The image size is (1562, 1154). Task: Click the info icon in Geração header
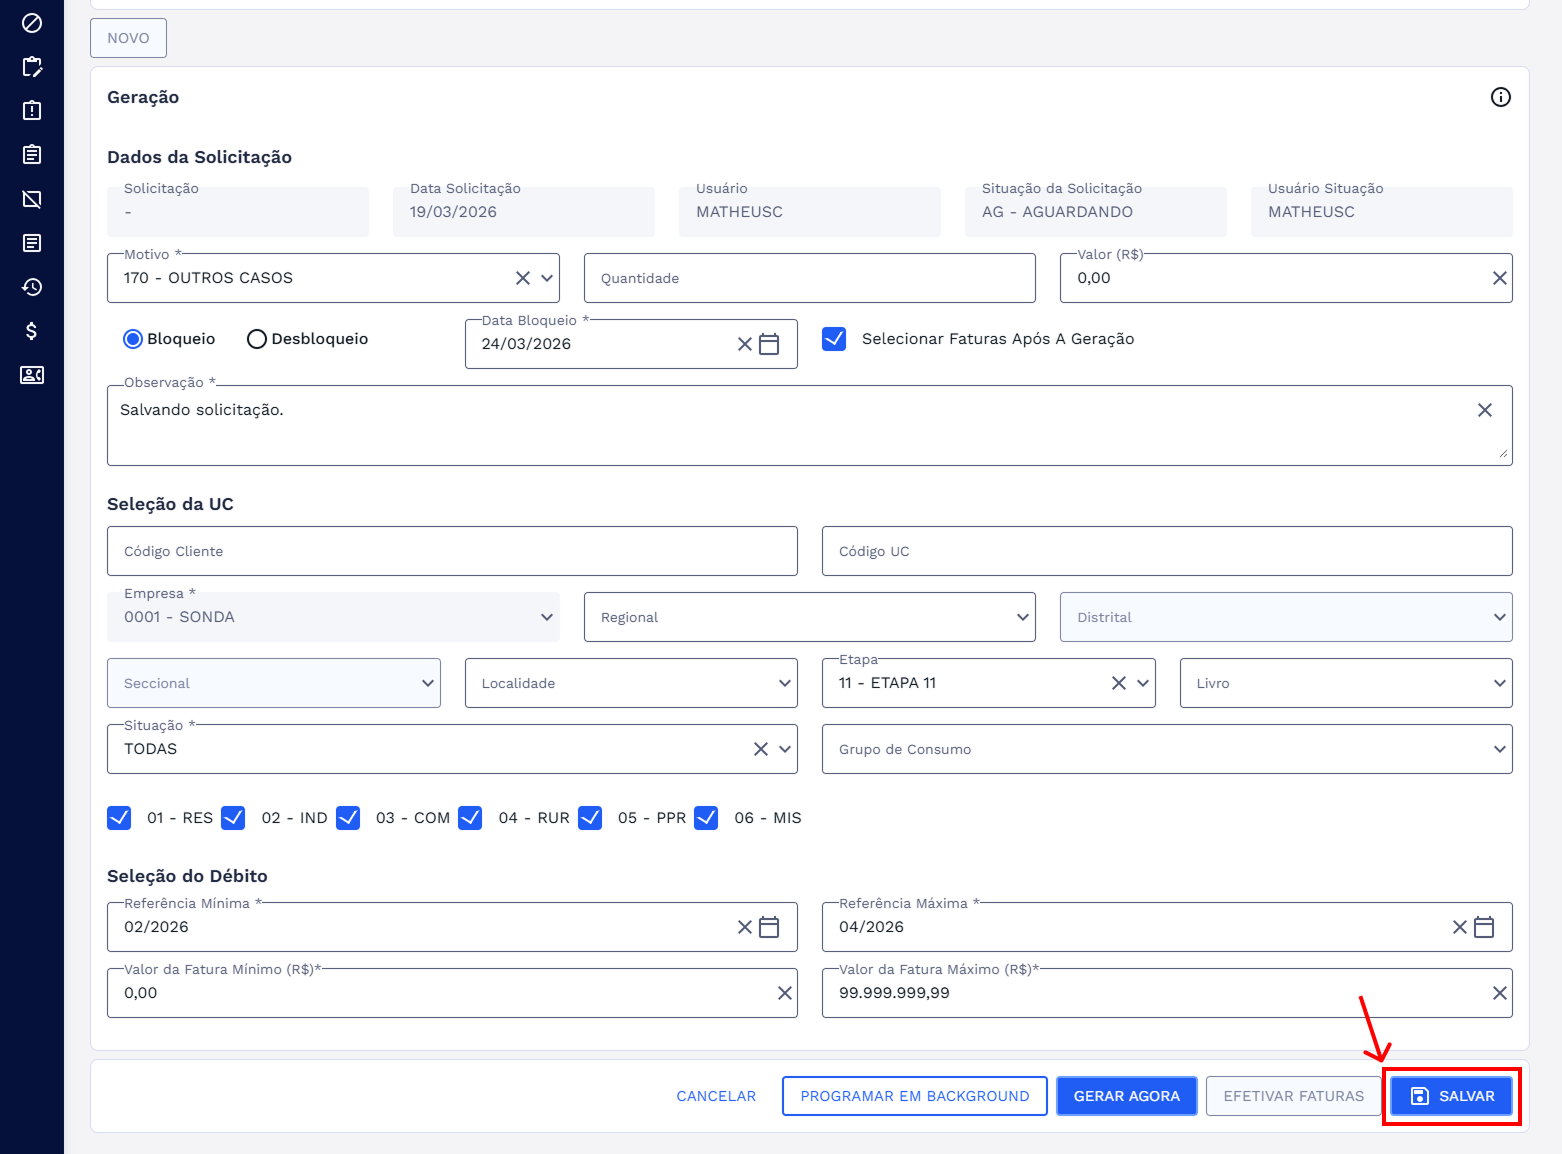1500,97
